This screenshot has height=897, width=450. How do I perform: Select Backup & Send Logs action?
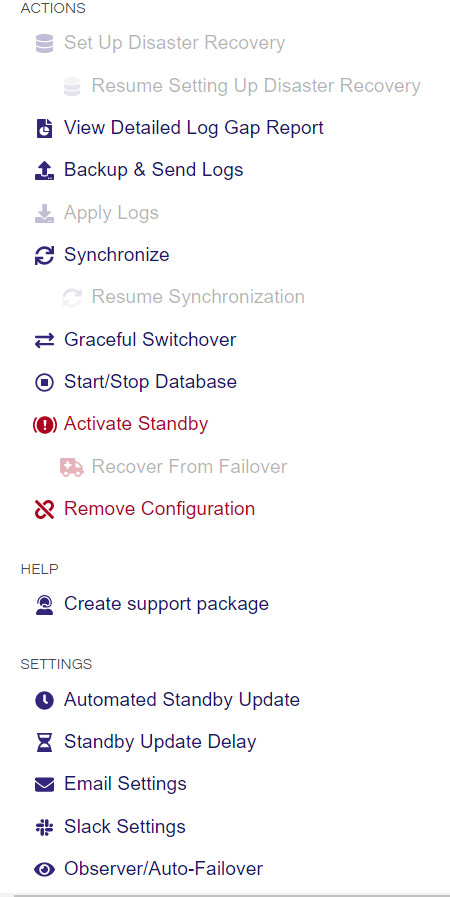(153, 170)
